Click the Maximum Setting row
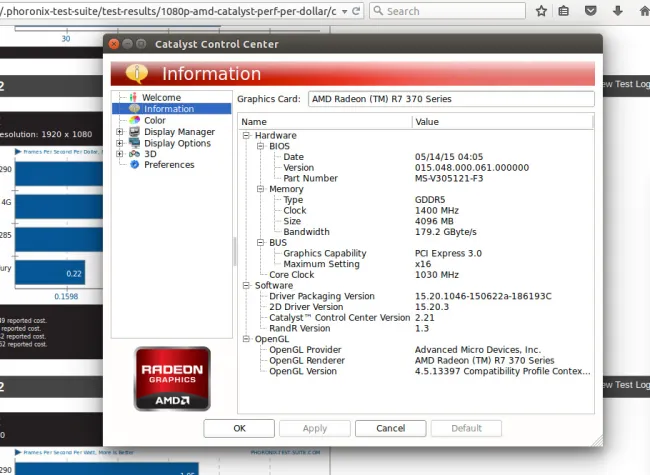Screen dimensions: 650x475 (x=416, y=264)
